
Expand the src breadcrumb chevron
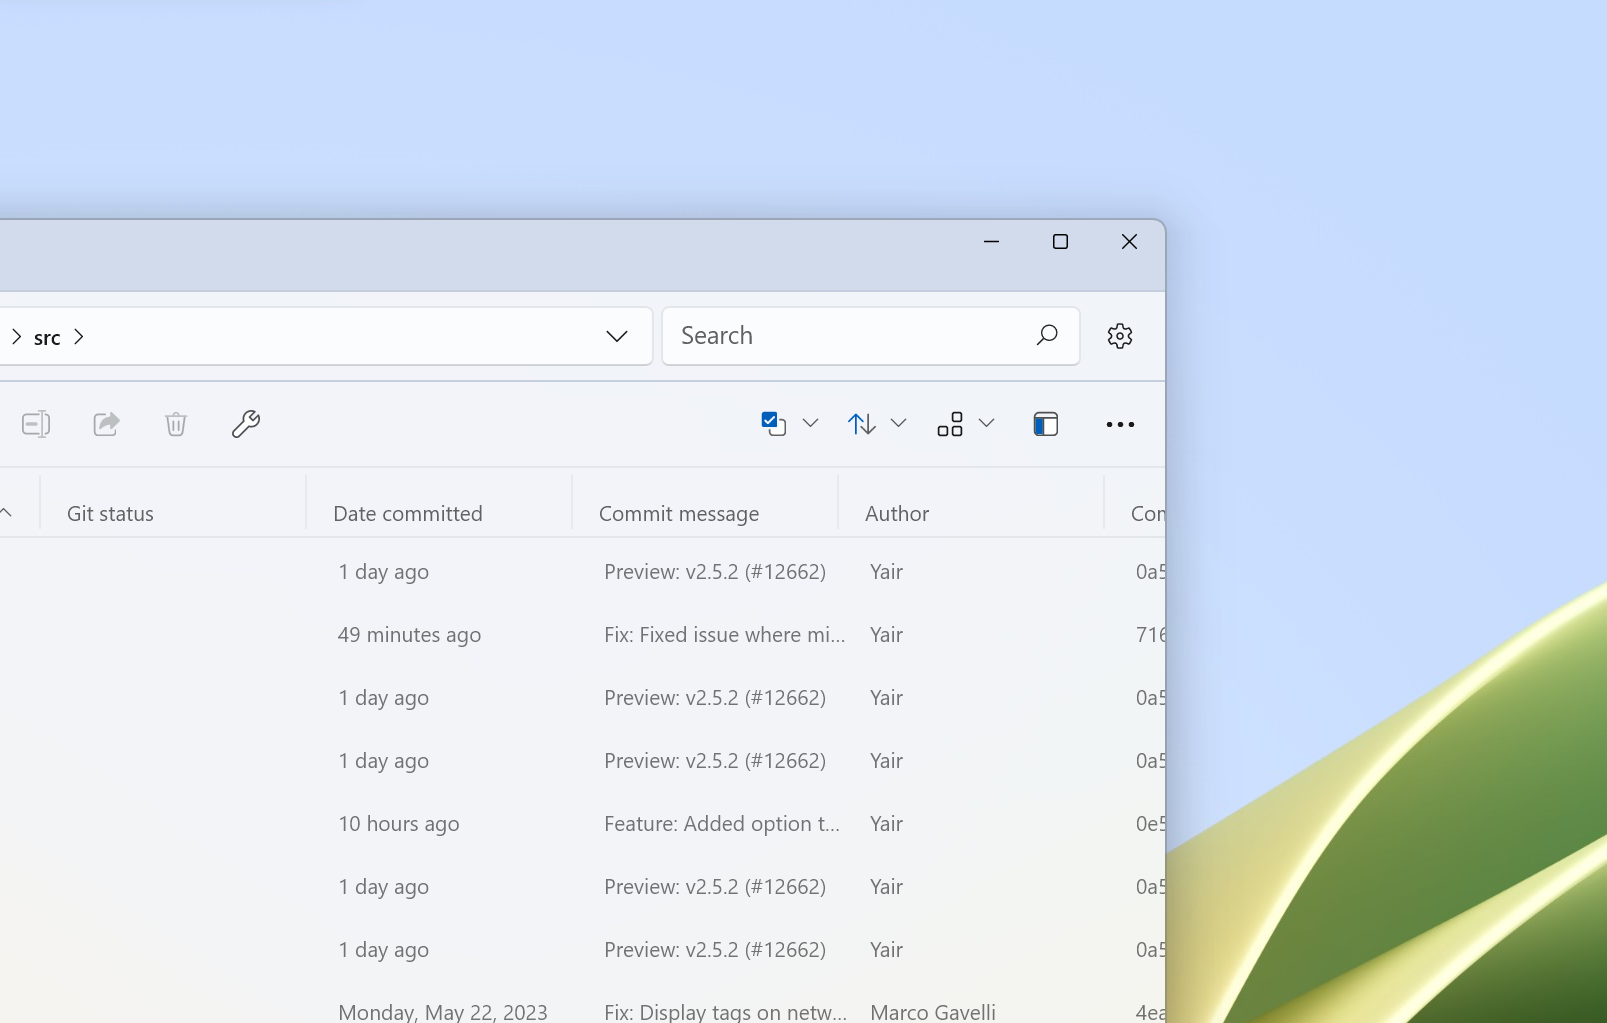point(80,337)
